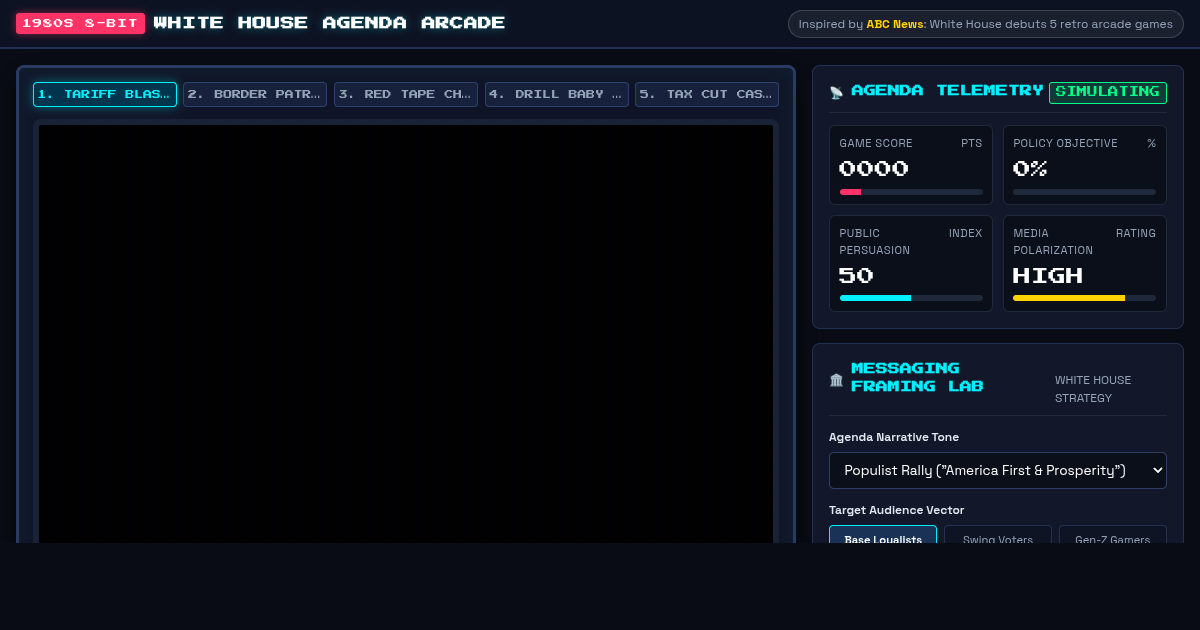Click the MEDIA POLARIZATION label
Image resolution: width=1200 pixels, height=630 pixels.
coord(1053,241)
